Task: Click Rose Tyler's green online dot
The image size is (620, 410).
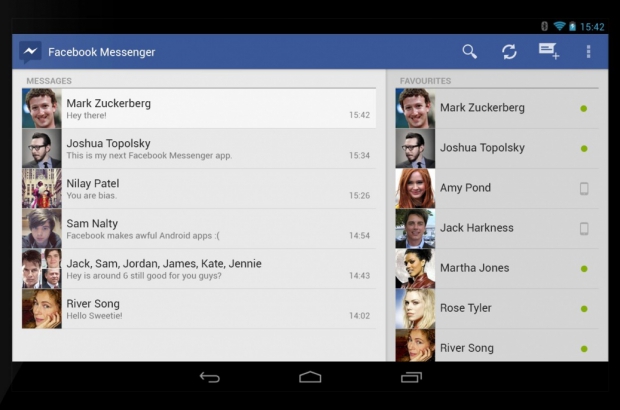Action: pos(584,309)
